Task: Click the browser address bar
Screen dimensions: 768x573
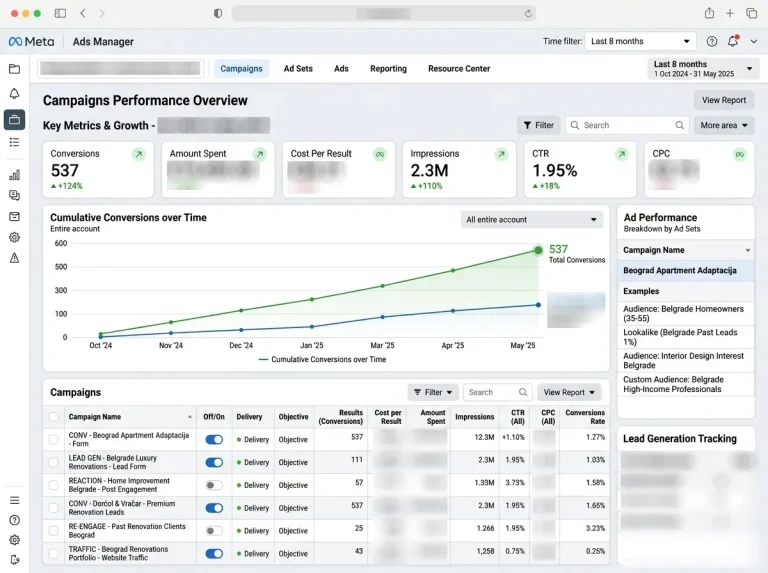Action: click(384, 13)
